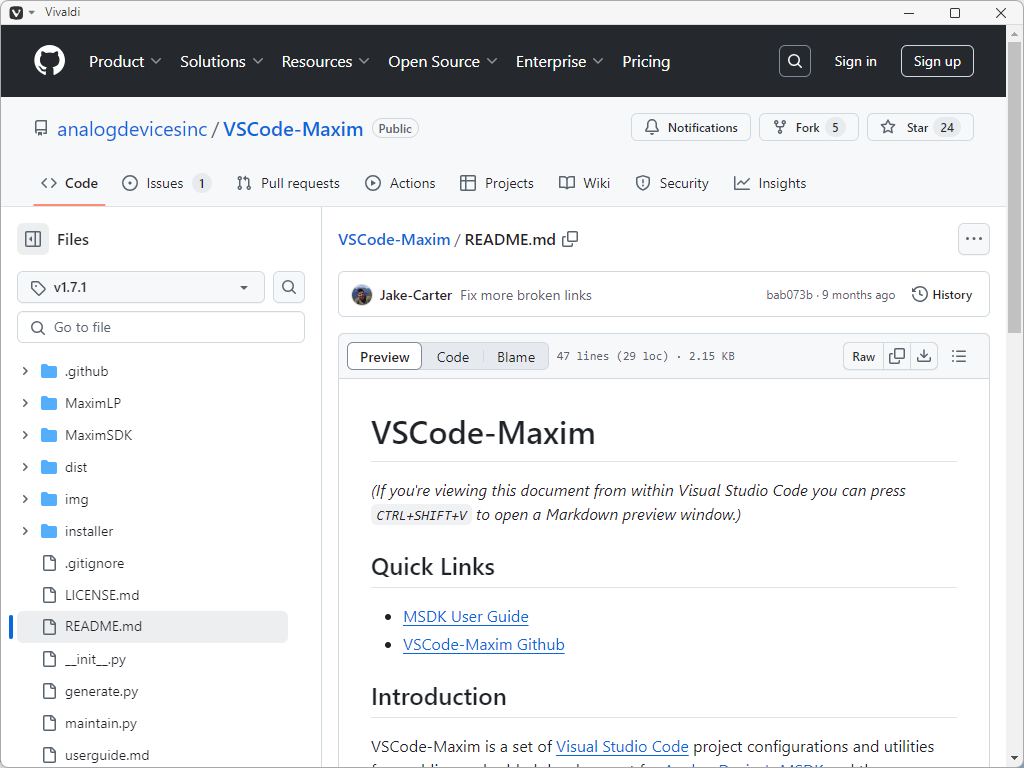1024x768 pixels.
Task: Open the Wiki tab
Action: tap(584, 184)
